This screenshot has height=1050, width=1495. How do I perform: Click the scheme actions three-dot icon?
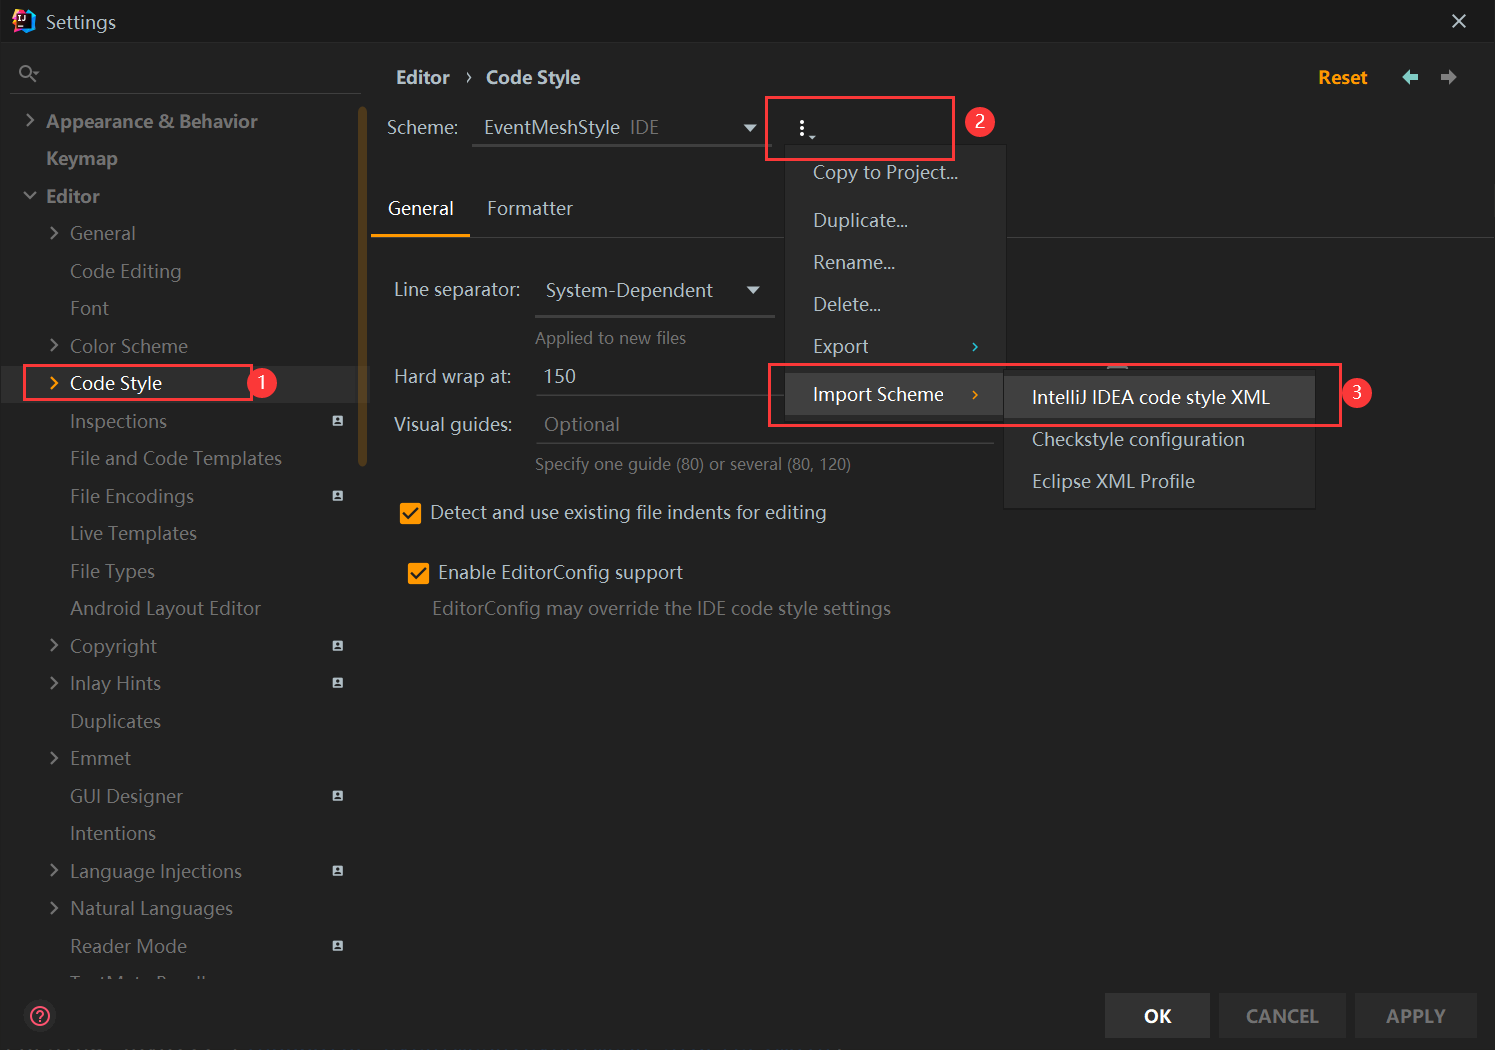tap(803, 128)
